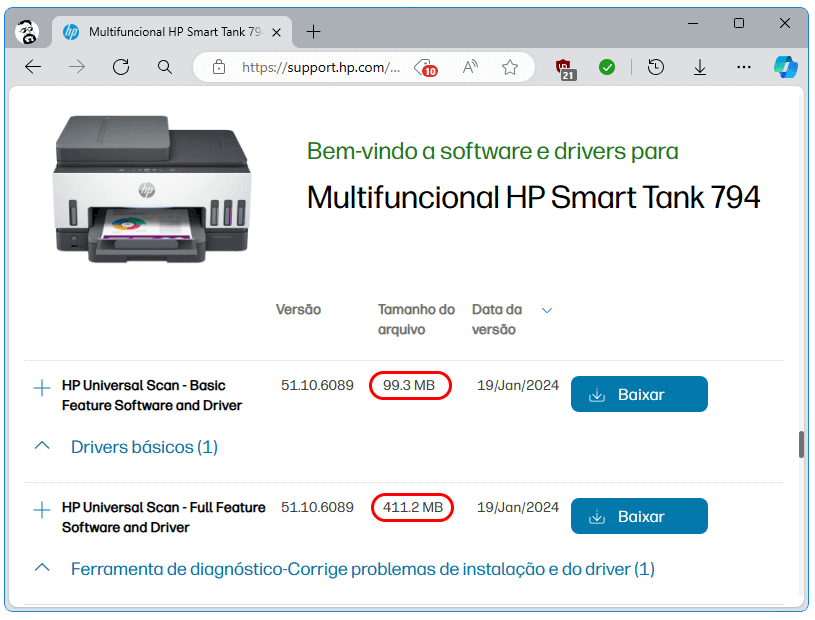Click the Bem-vindo a software e drivers heading
Viewport: 815px width, 620px height.
point(493,151)
